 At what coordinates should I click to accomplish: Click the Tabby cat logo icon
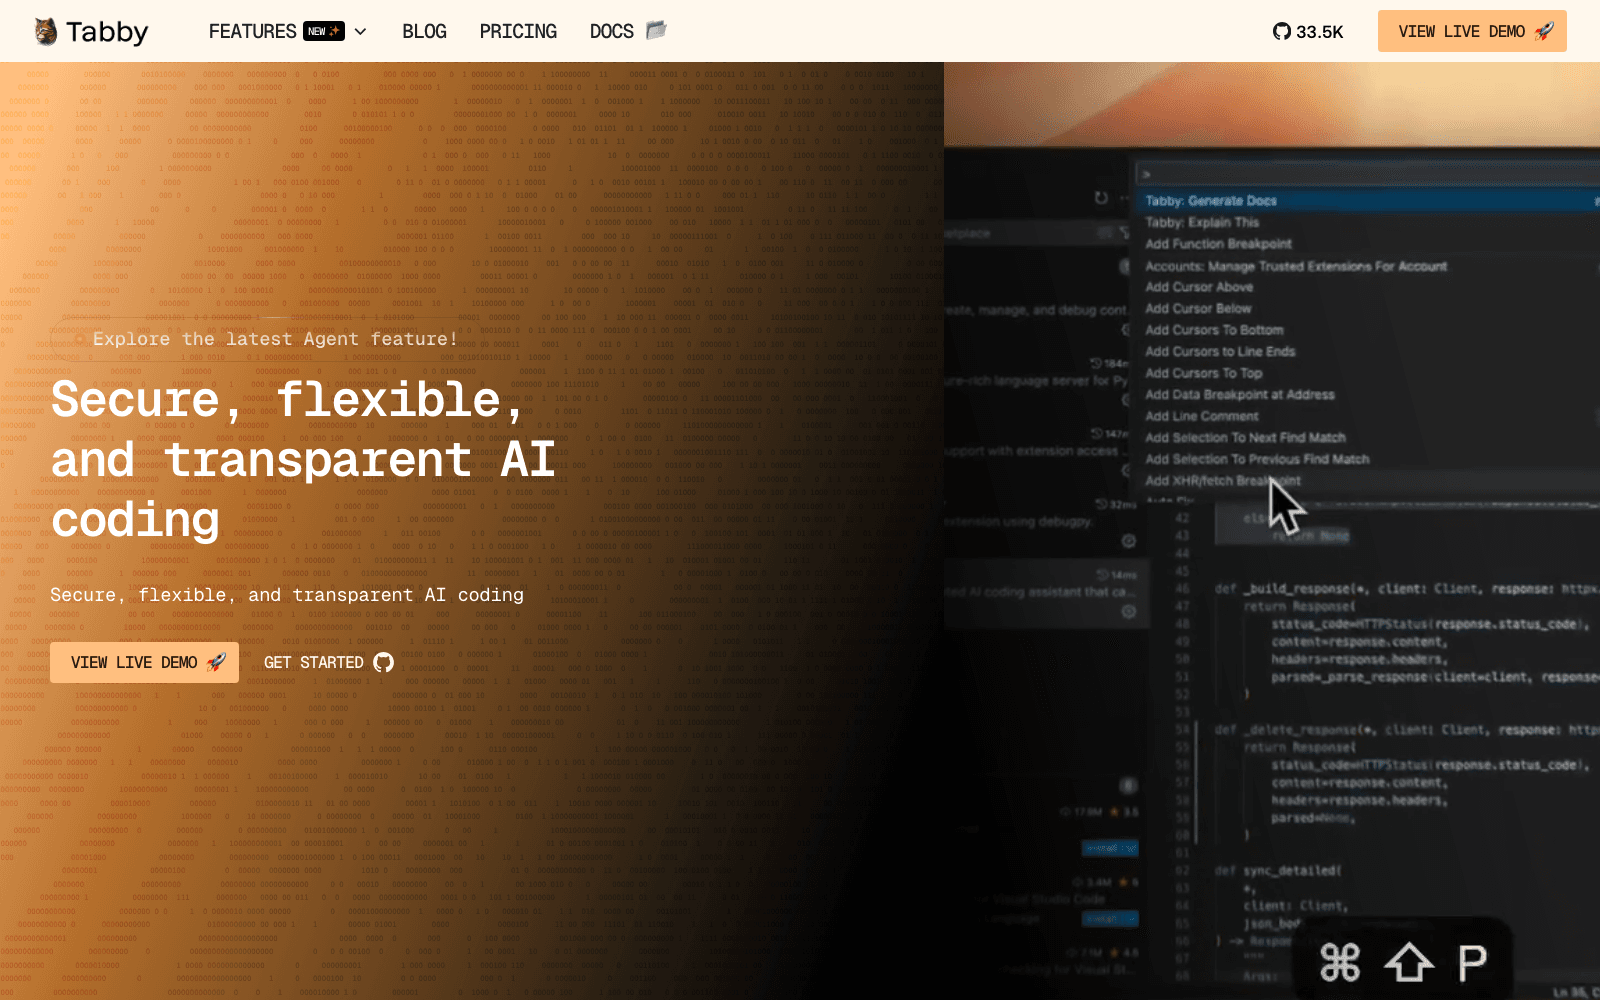tap(46, 32)
